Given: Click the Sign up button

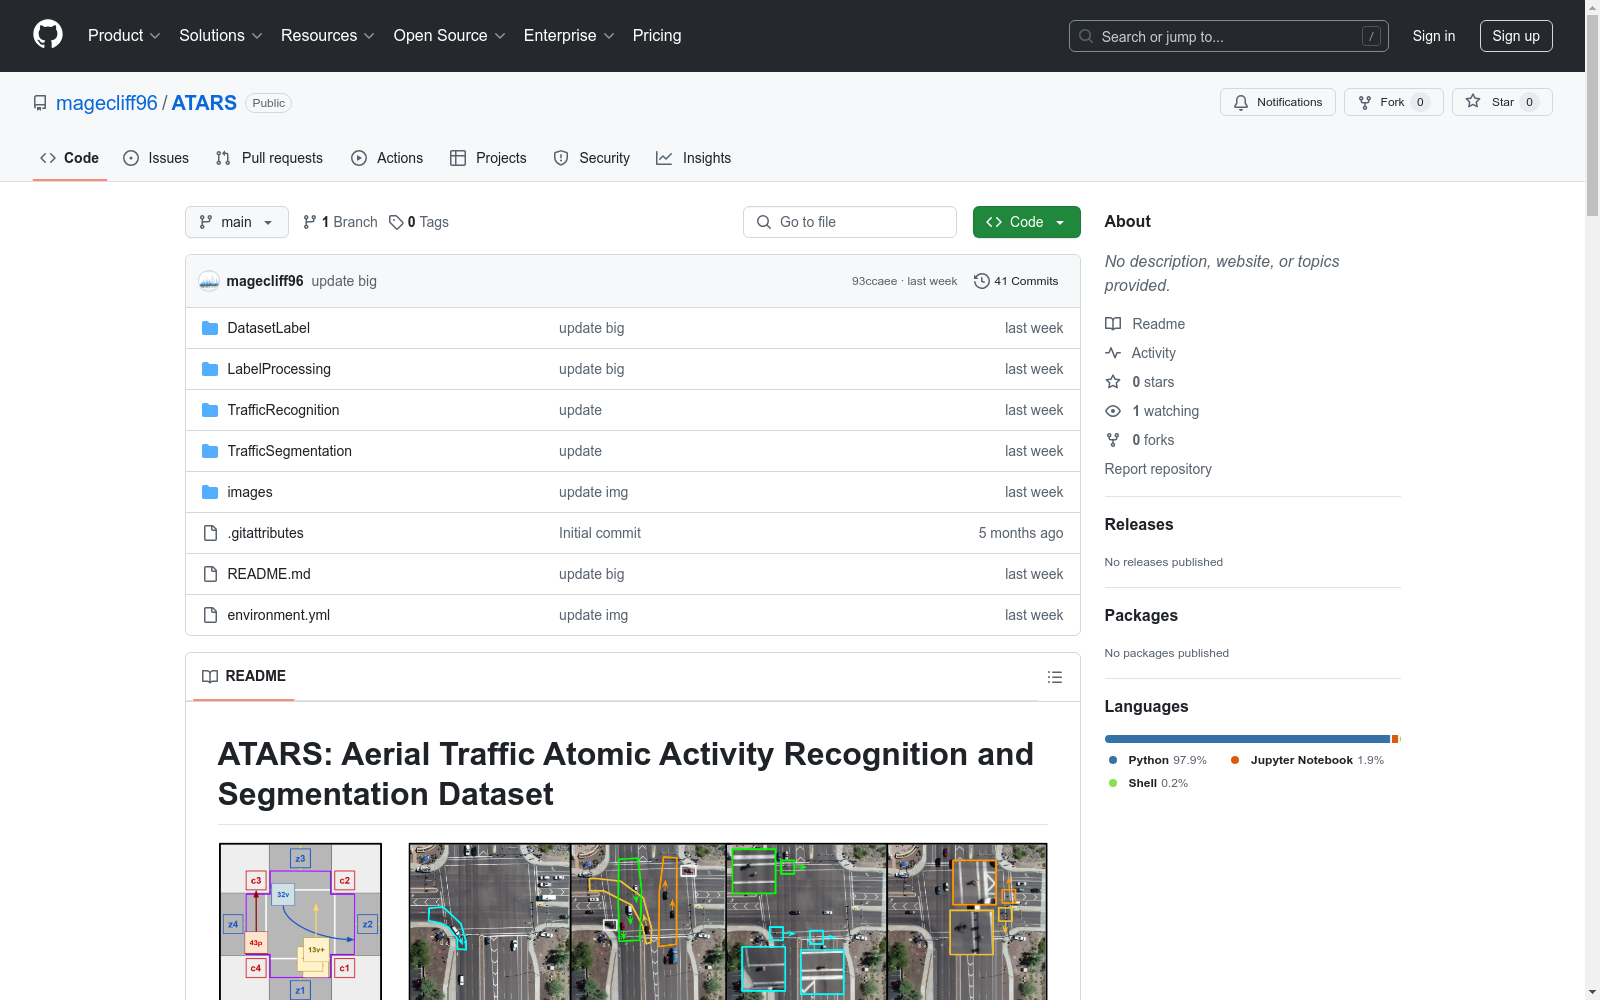Looking at the screenshot, I should pyautogui.click(x=1516, y=36).
